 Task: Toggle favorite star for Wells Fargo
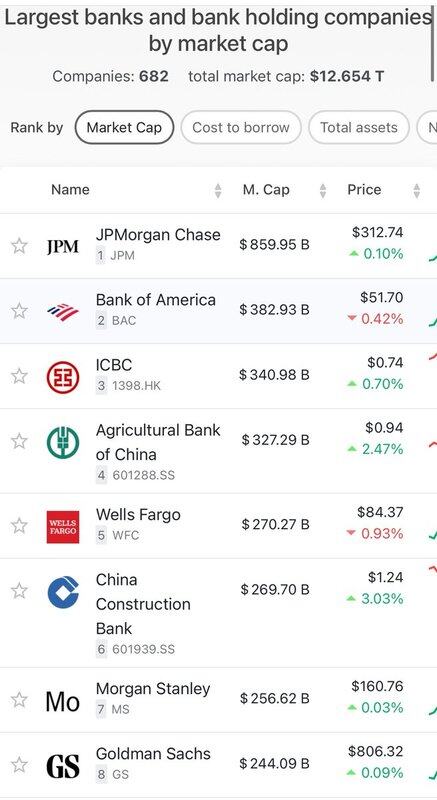19,525
